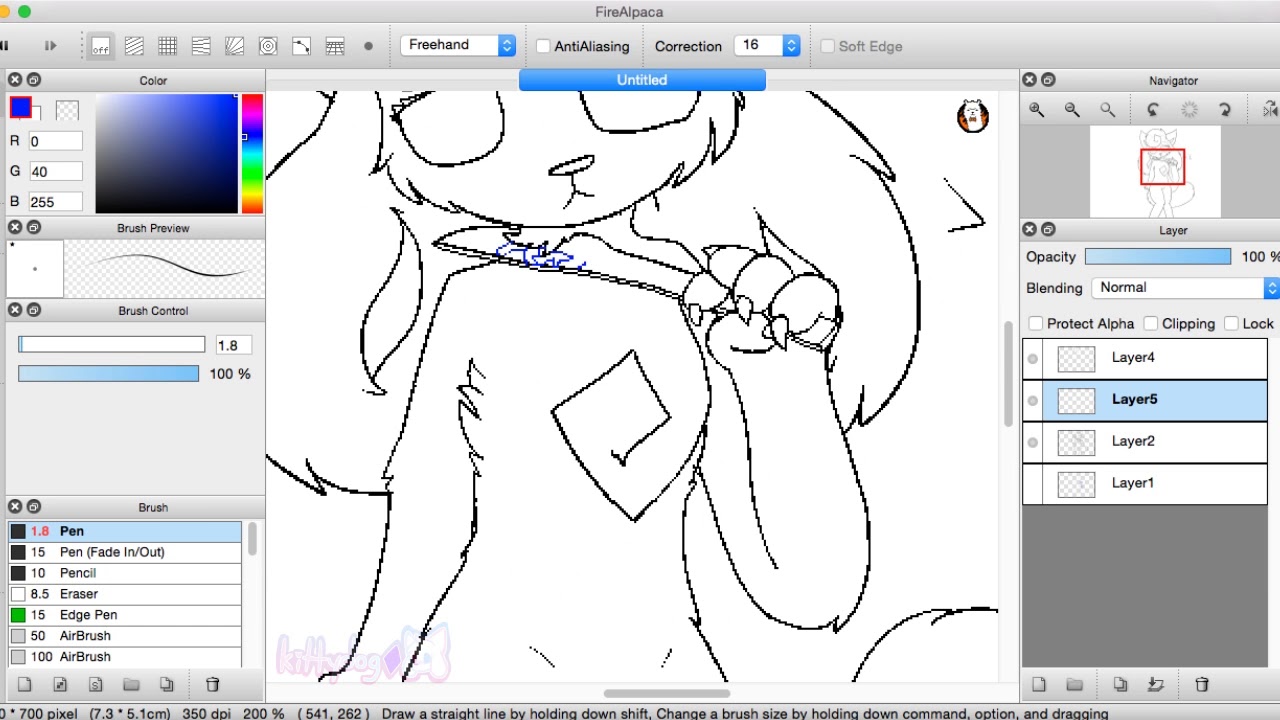Fit view with plain magnifier in Navigator
Viewport: 1280px width, 720px height.
[x=1107, y=110]
